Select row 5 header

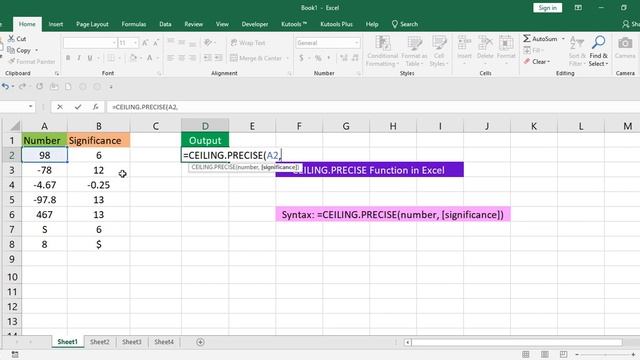tap(11, 200)
